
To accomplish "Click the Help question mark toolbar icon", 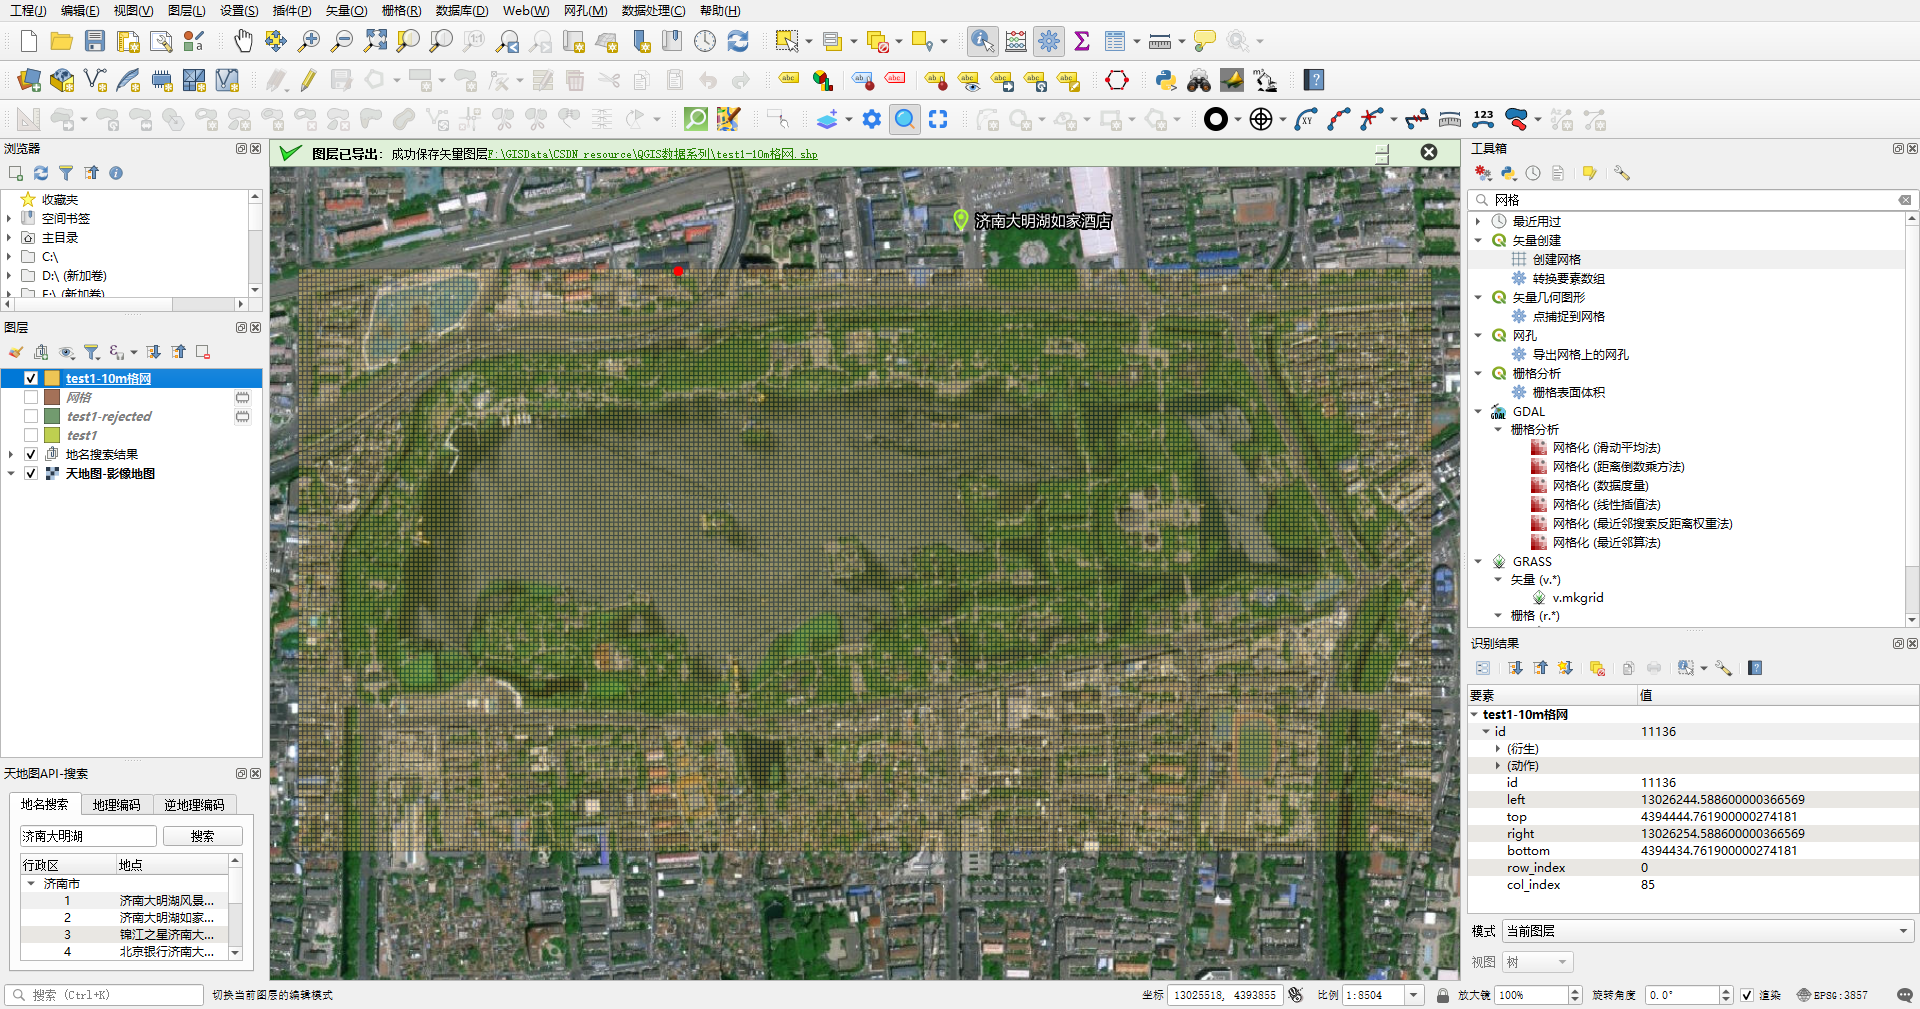I will [x=1314, y=80].
